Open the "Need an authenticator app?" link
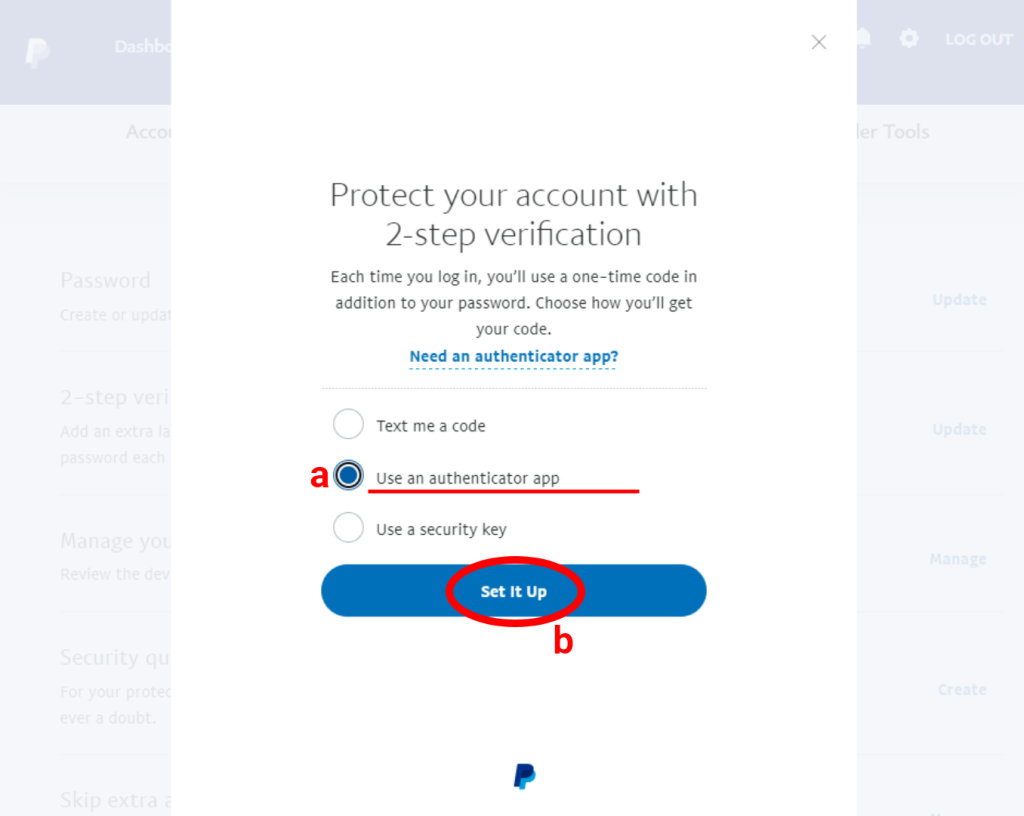Image resolution: width=1024 pixels, height=816 pixels. [x=513, y=356]
